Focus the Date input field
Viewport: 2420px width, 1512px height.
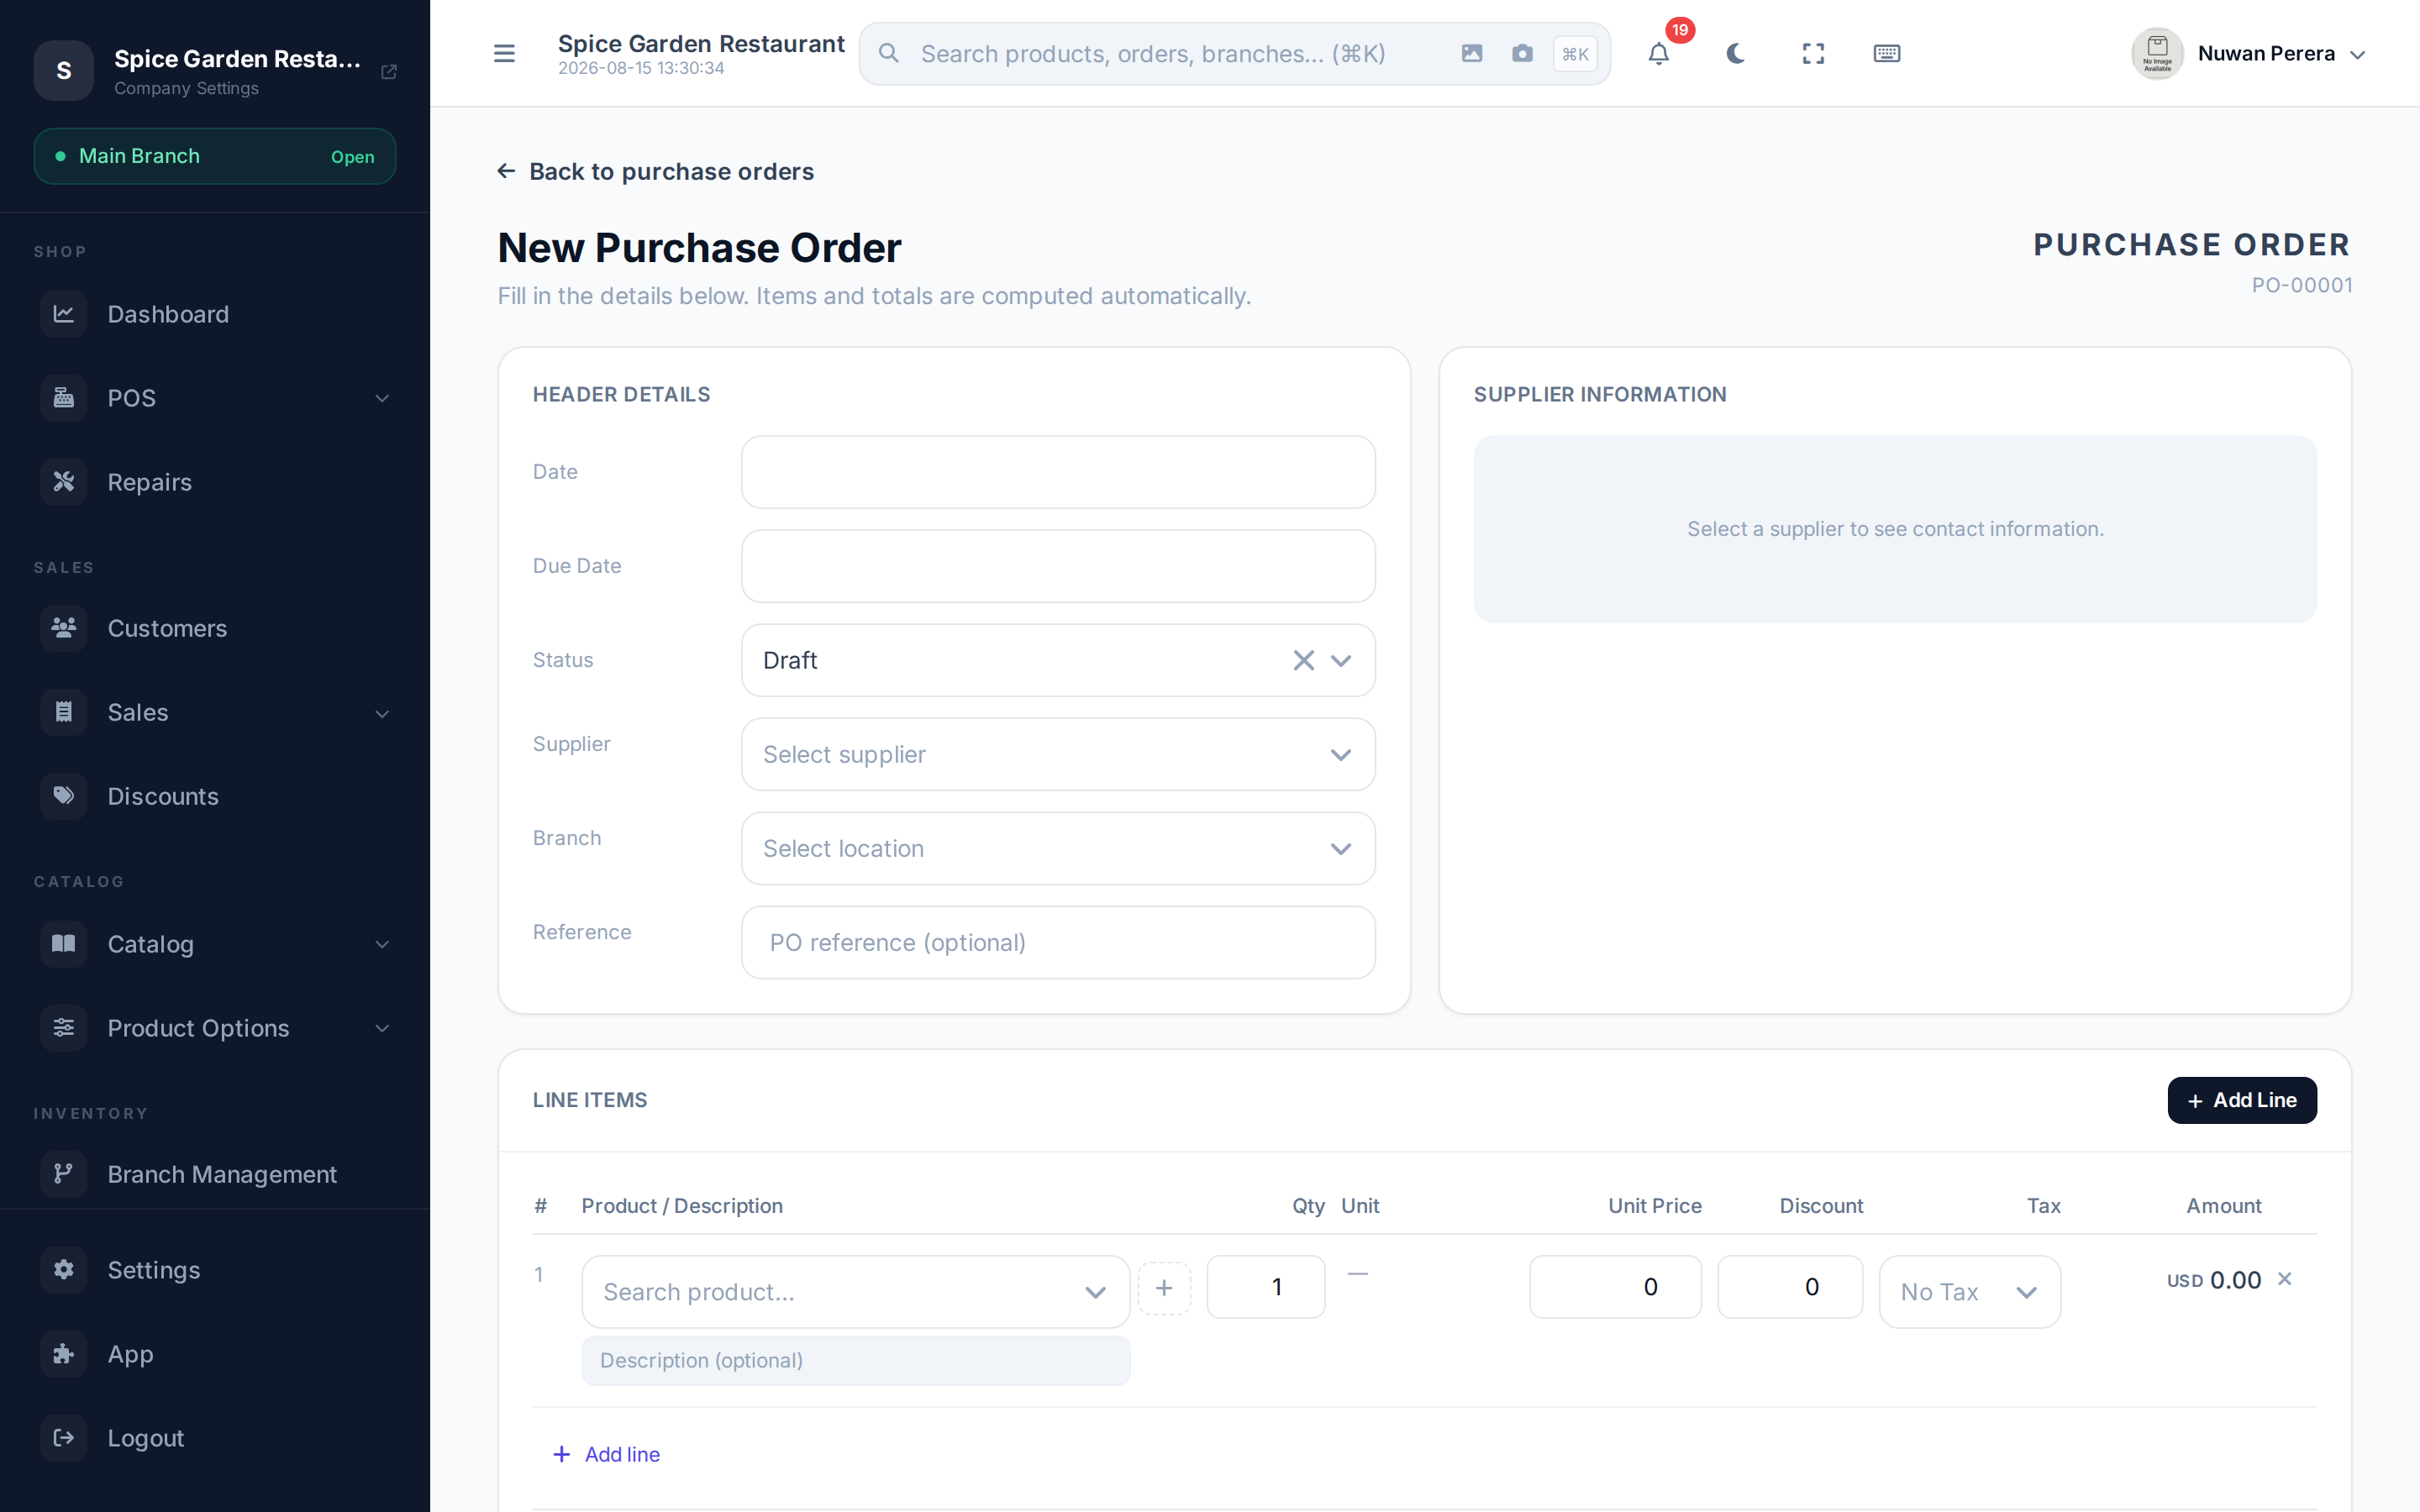pos(1058,472)
